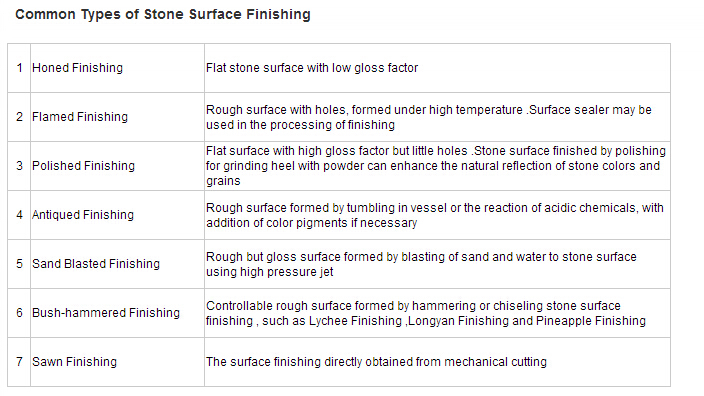Click the 'mechanical cutting' description text
Image resolution: width=704 pixels, height=396 pixels.
coord(376,362)
